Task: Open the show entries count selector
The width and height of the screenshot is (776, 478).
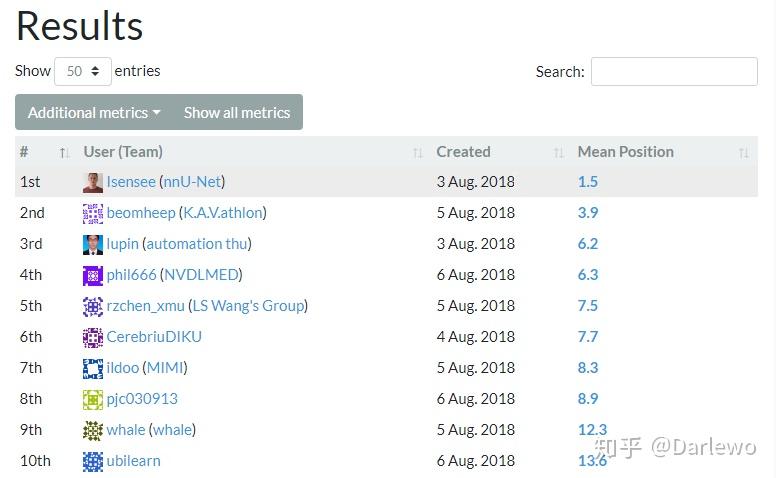Action: 83,71
